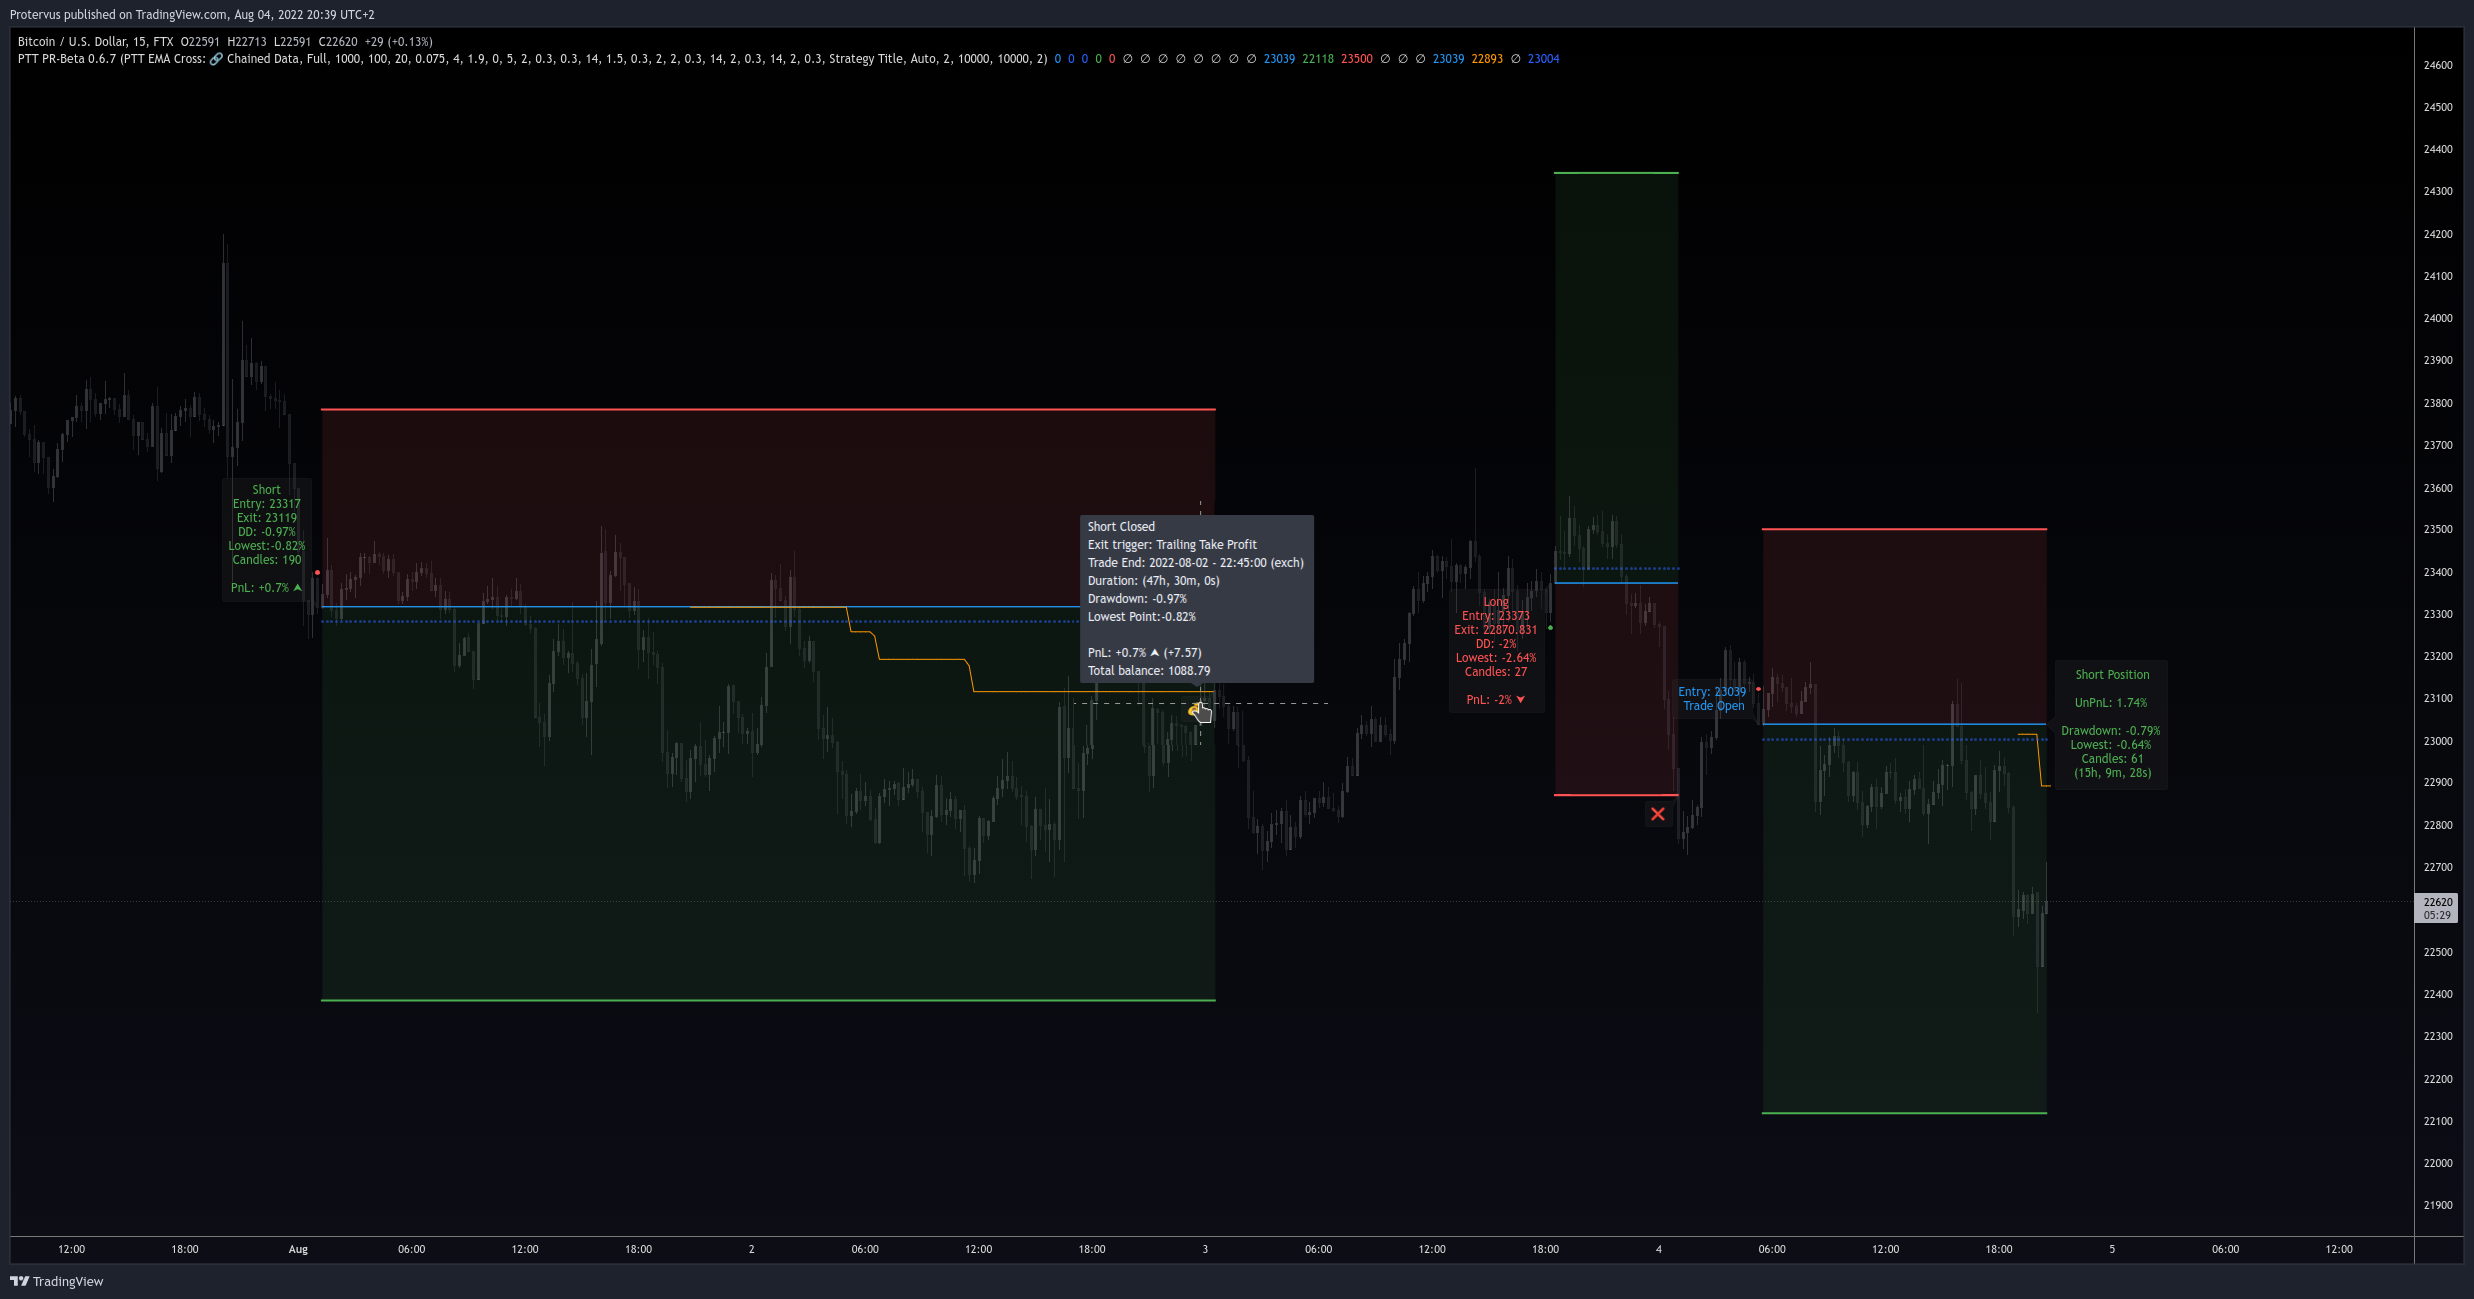Click the green take-profit line of first short
Screen dimensions: 2474x1299
[x=768, y=1000]
